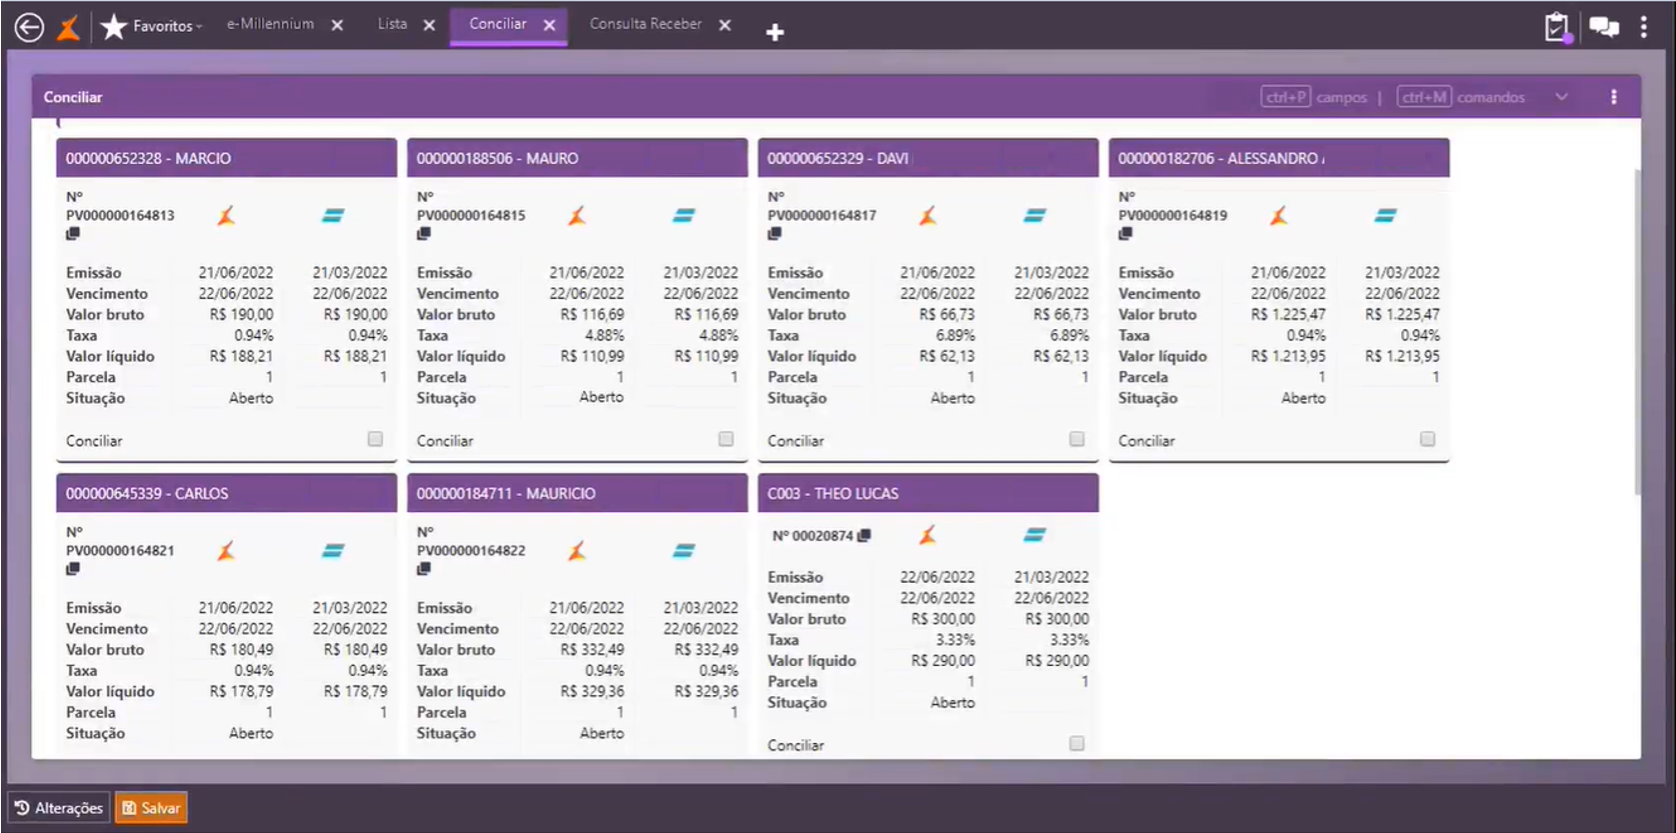Copy order number PV000000164821 icon

click(x=73, y=569)
